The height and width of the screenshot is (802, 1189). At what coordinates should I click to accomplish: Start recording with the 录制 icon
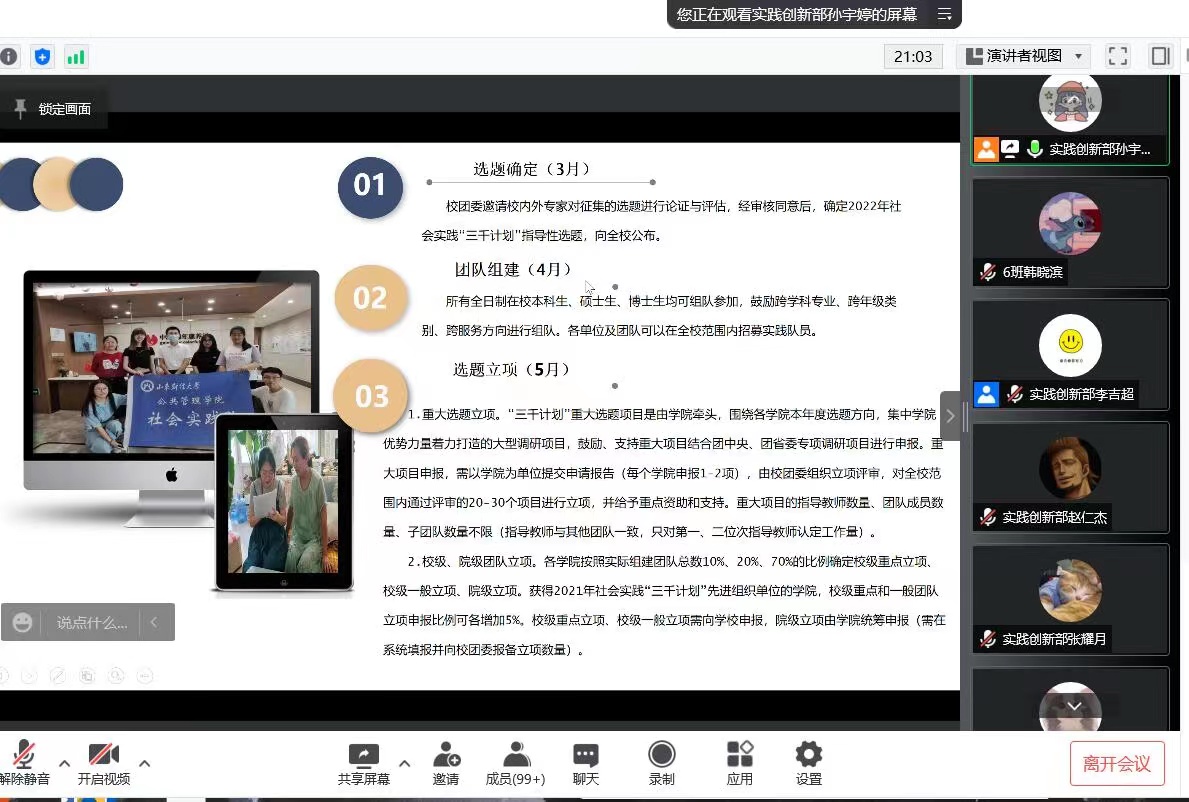point(661,764)
